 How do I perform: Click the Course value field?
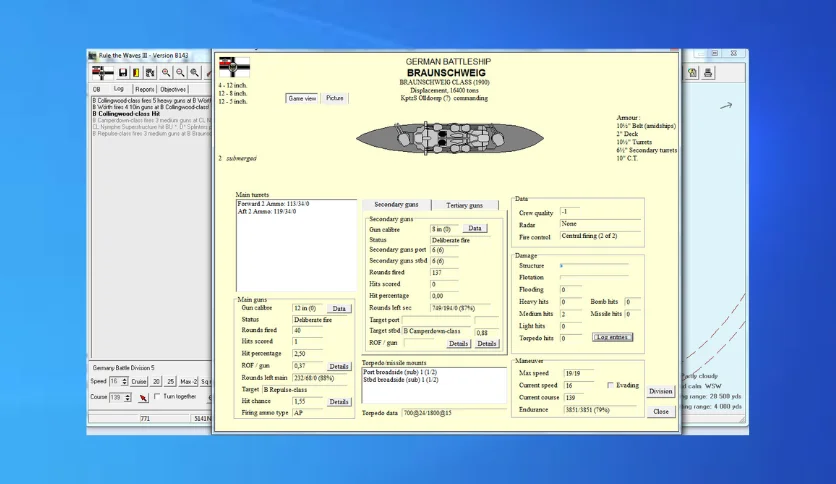tap(116, 398)
